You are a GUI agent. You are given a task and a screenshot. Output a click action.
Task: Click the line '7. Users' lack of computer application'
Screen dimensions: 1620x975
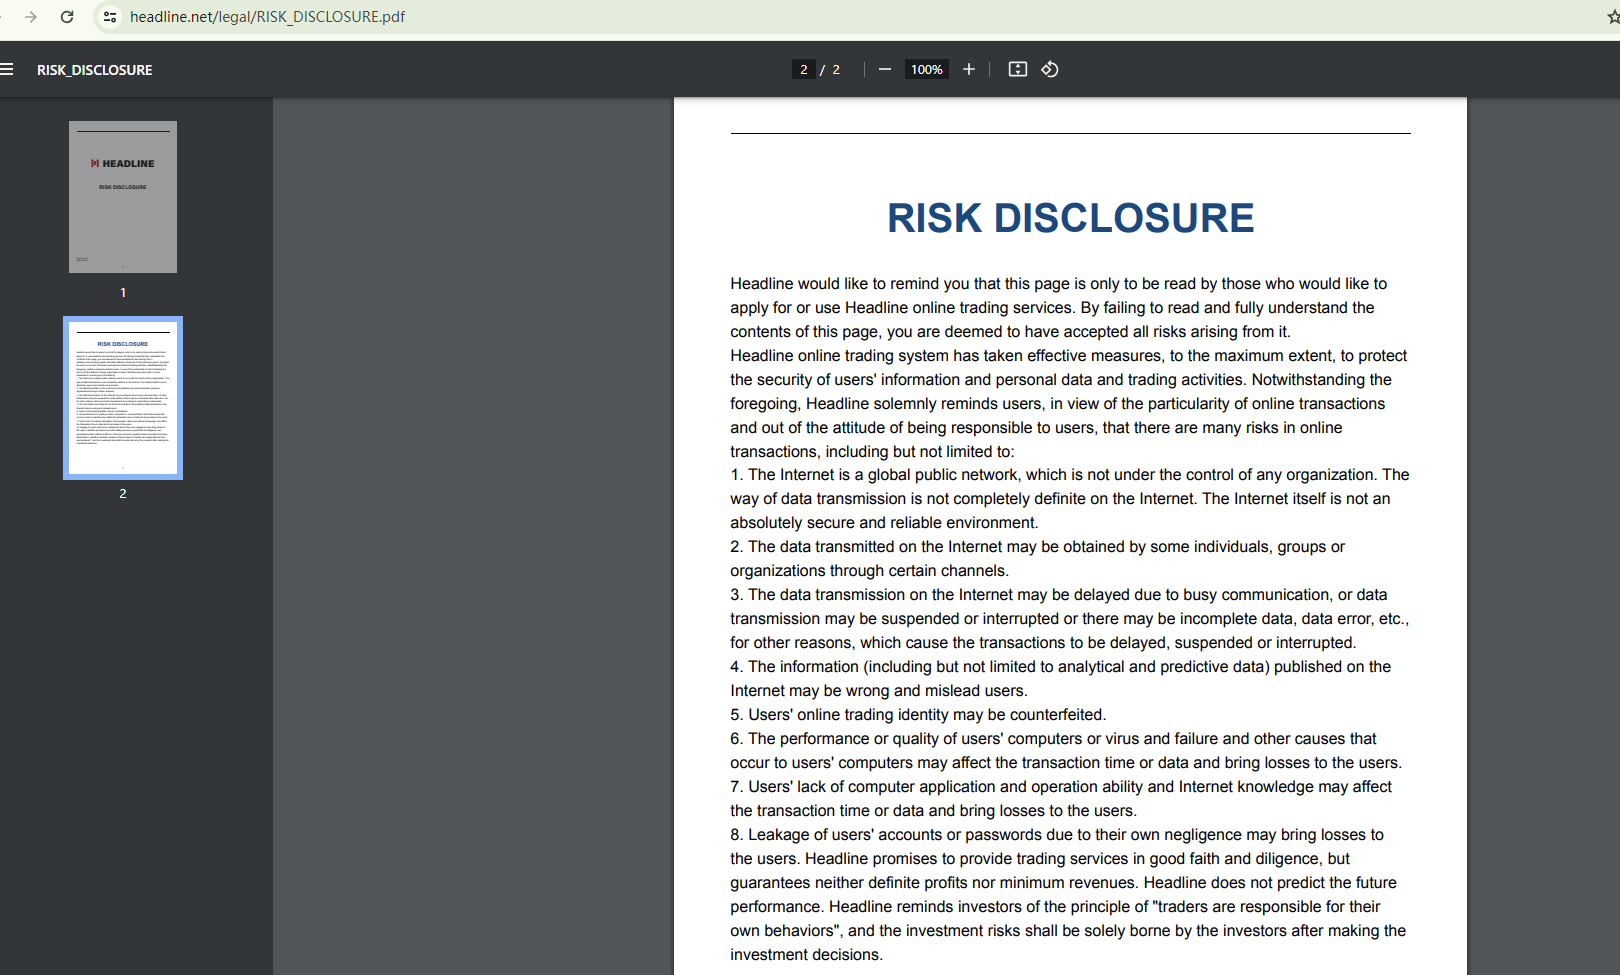(x=1061, y=787)
